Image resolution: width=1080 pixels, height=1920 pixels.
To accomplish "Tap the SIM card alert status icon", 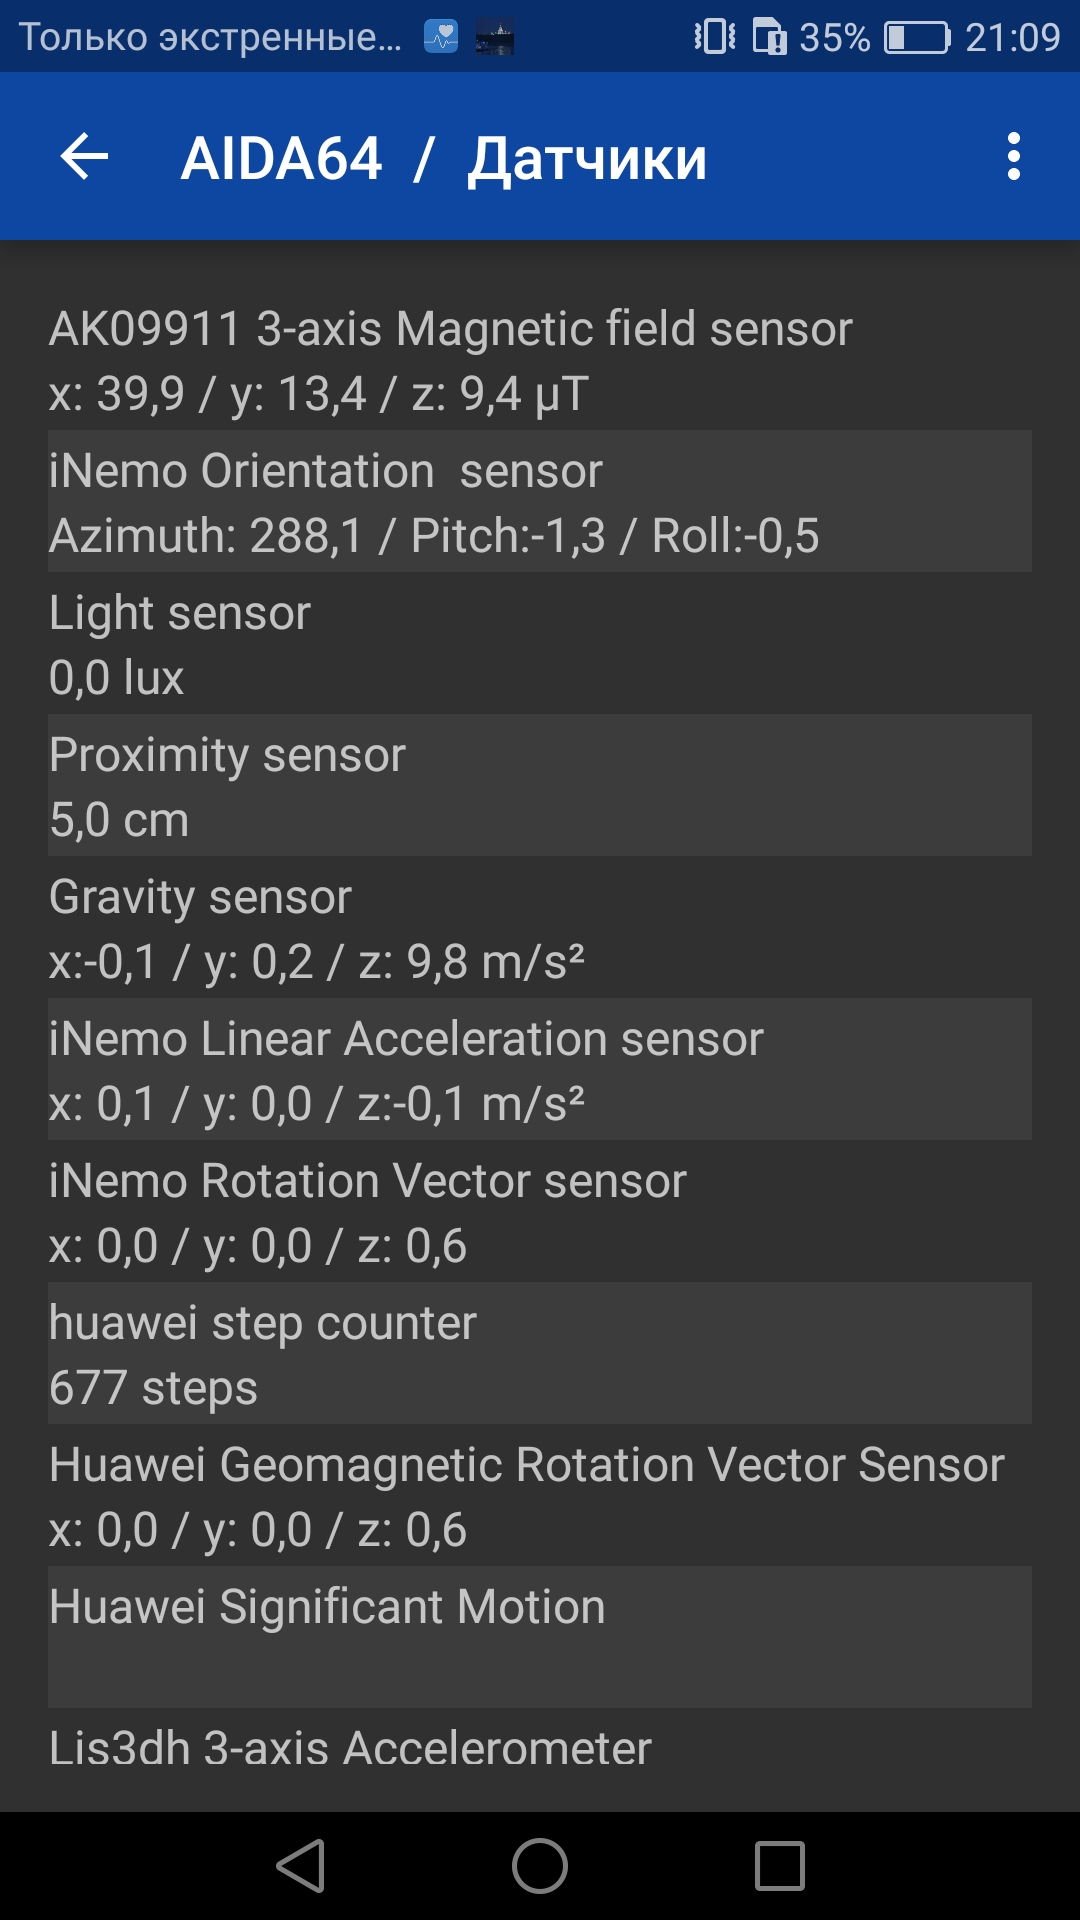I will coord(769,37).
